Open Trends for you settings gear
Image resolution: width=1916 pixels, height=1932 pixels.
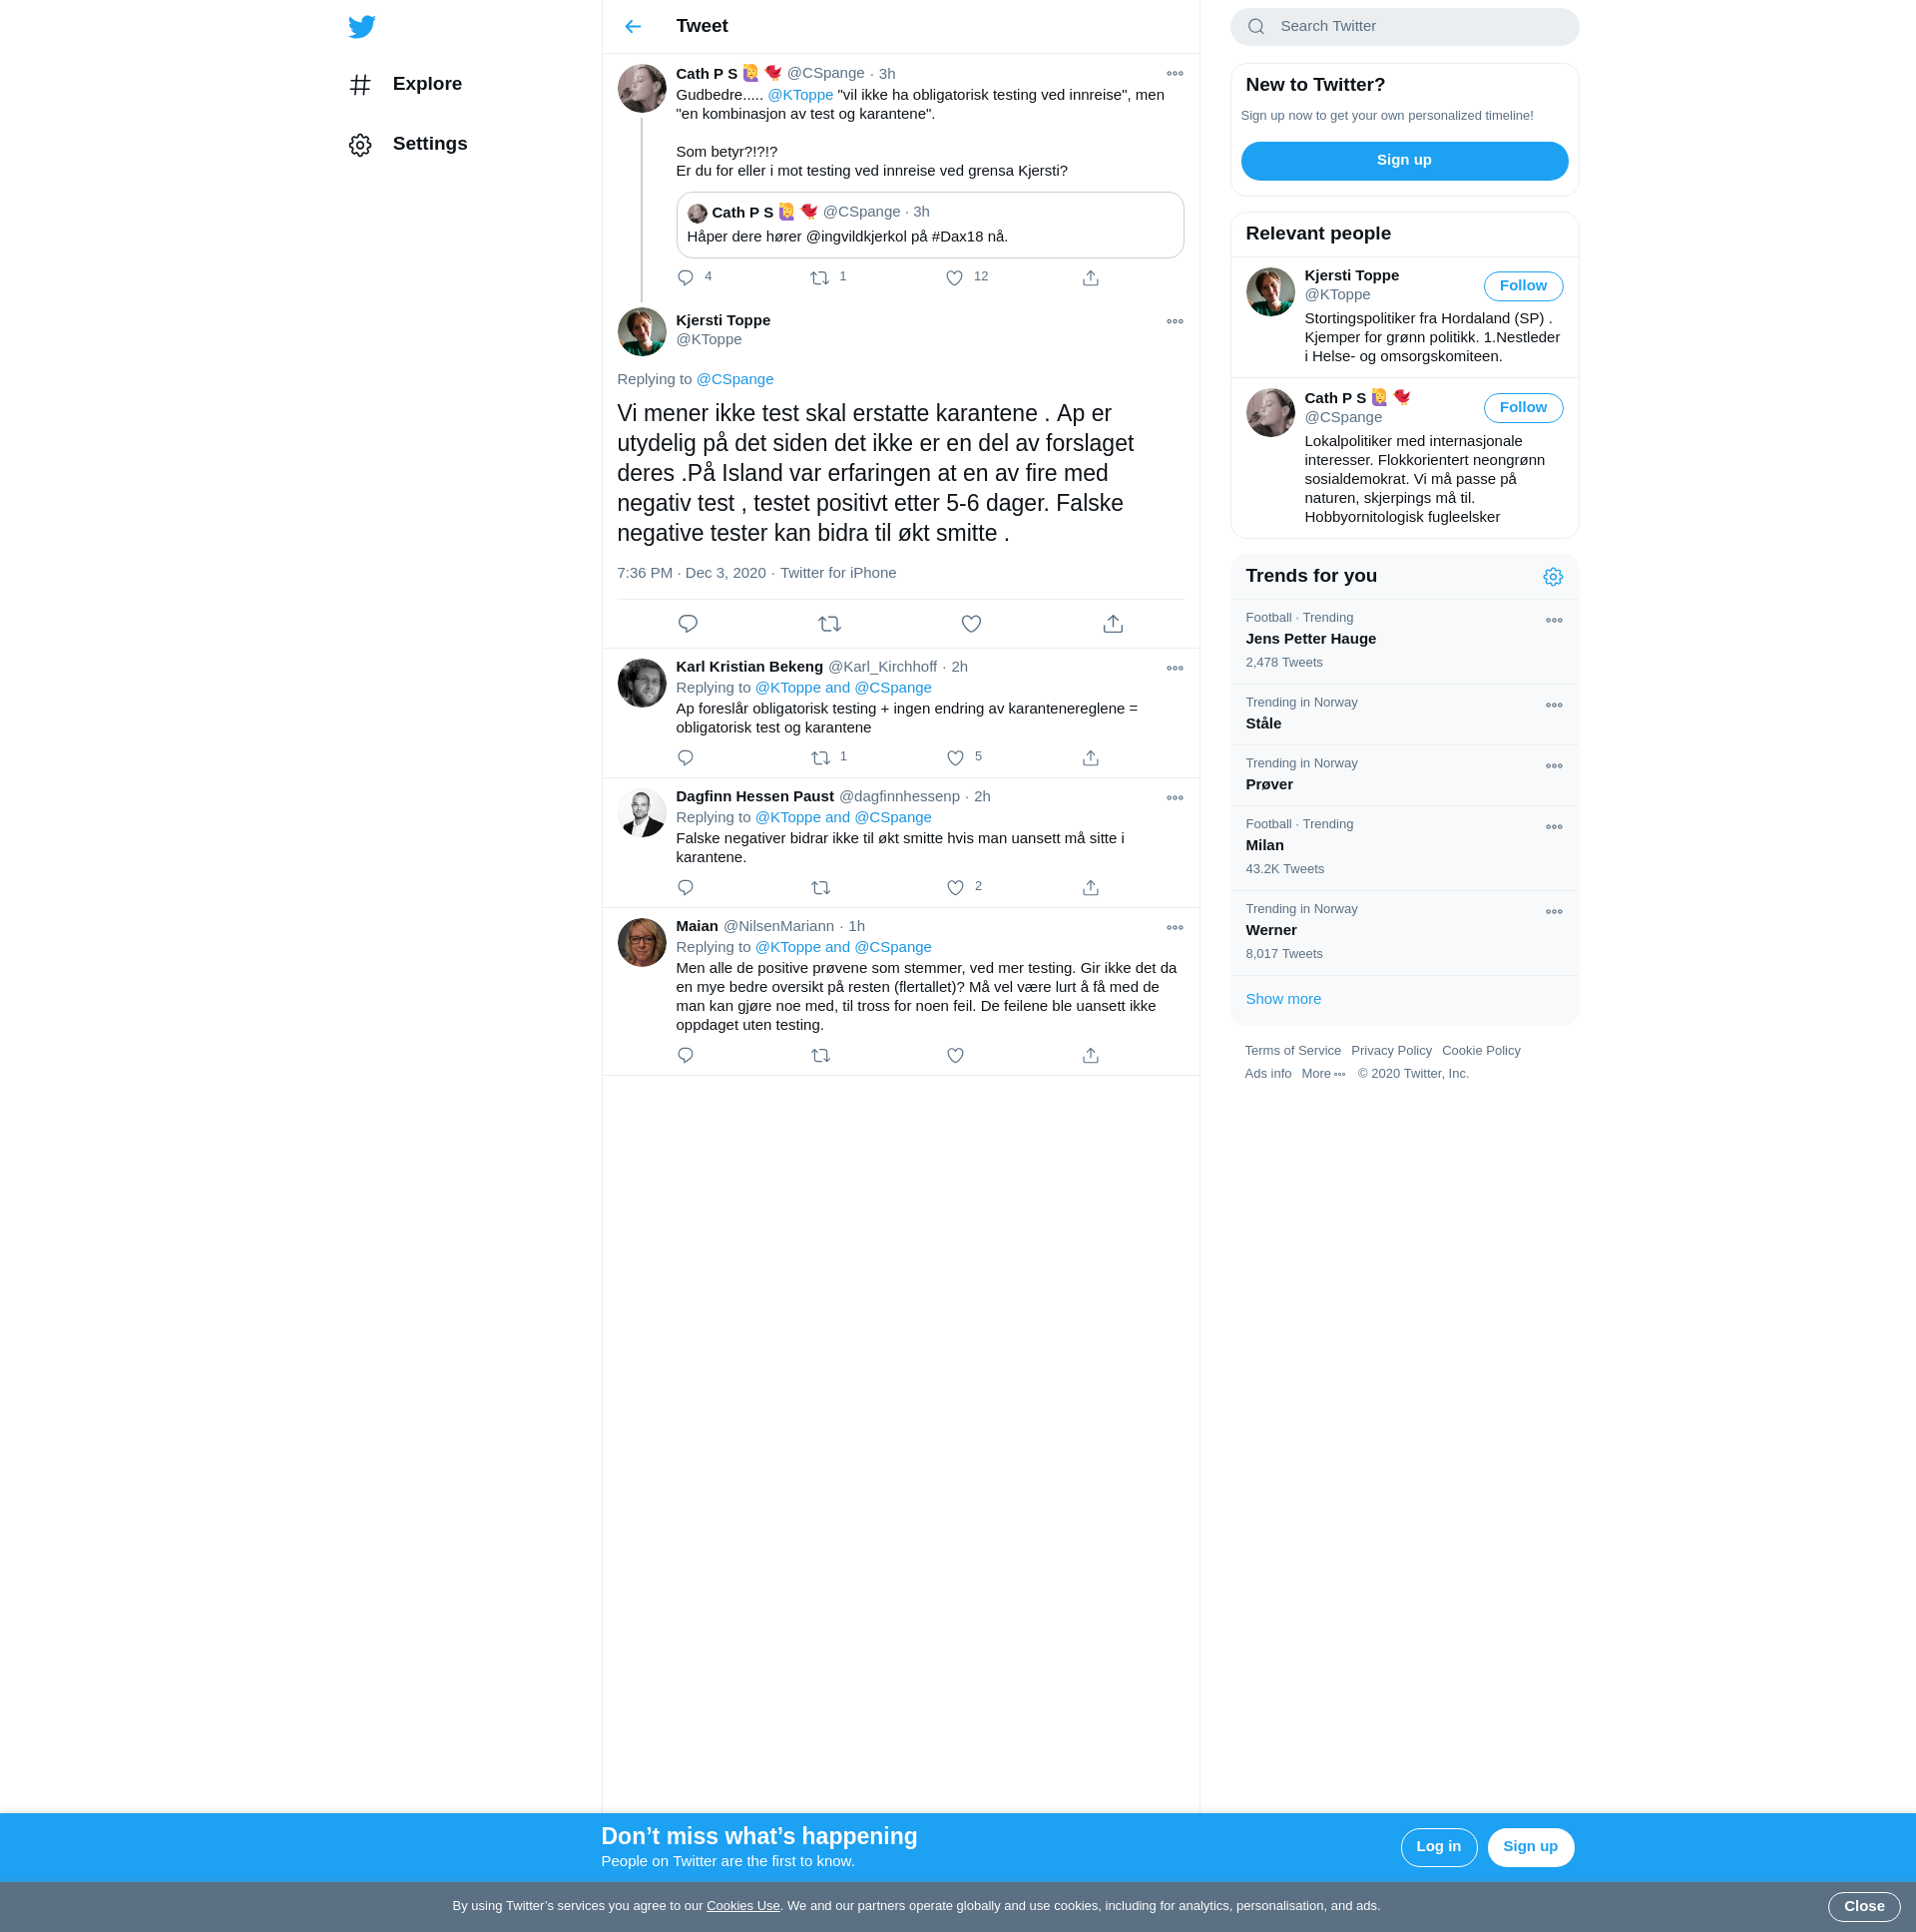point(1553,577)
